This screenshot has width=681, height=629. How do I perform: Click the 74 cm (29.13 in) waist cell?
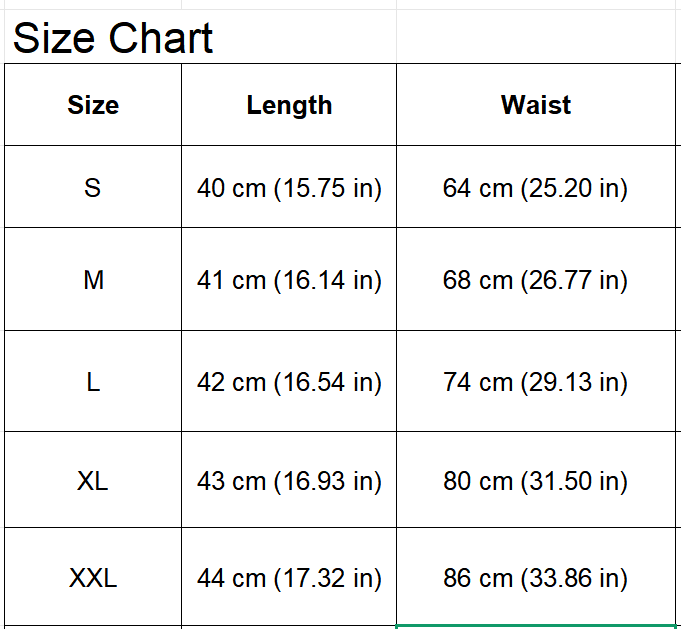pos(536,382)
